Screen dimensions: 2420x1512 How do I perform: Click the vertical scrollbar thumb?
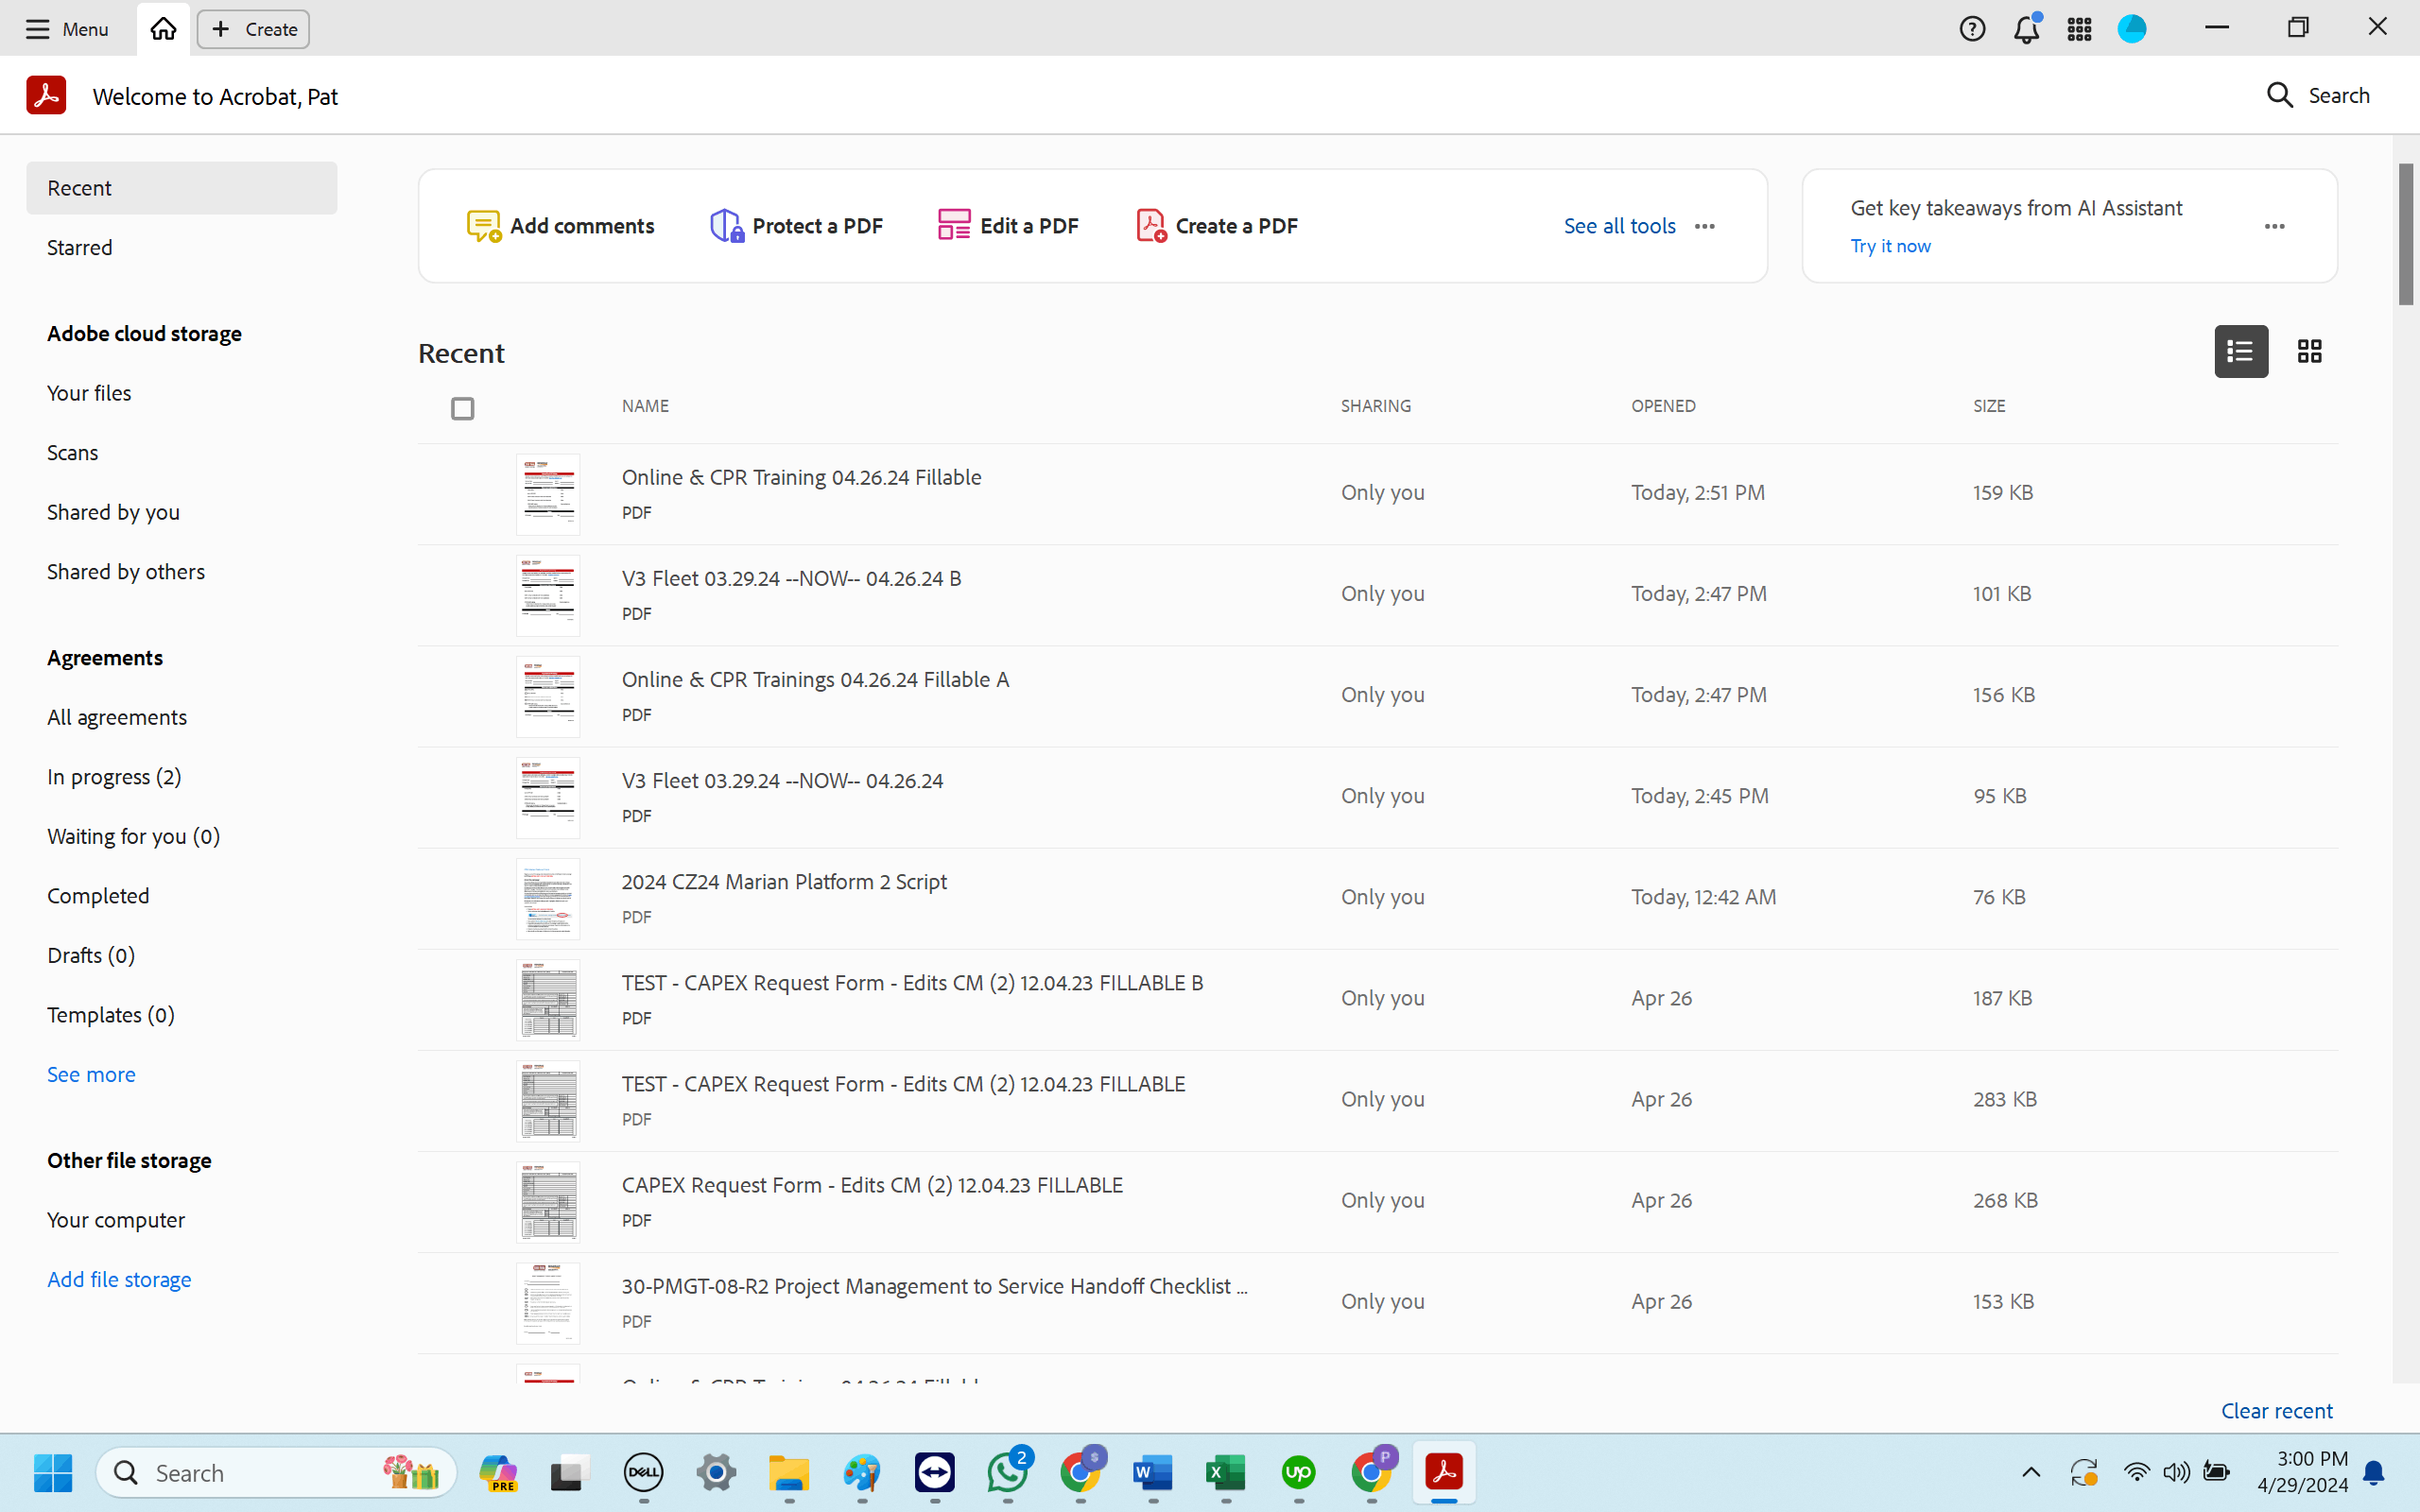(x=2405, y=234)
